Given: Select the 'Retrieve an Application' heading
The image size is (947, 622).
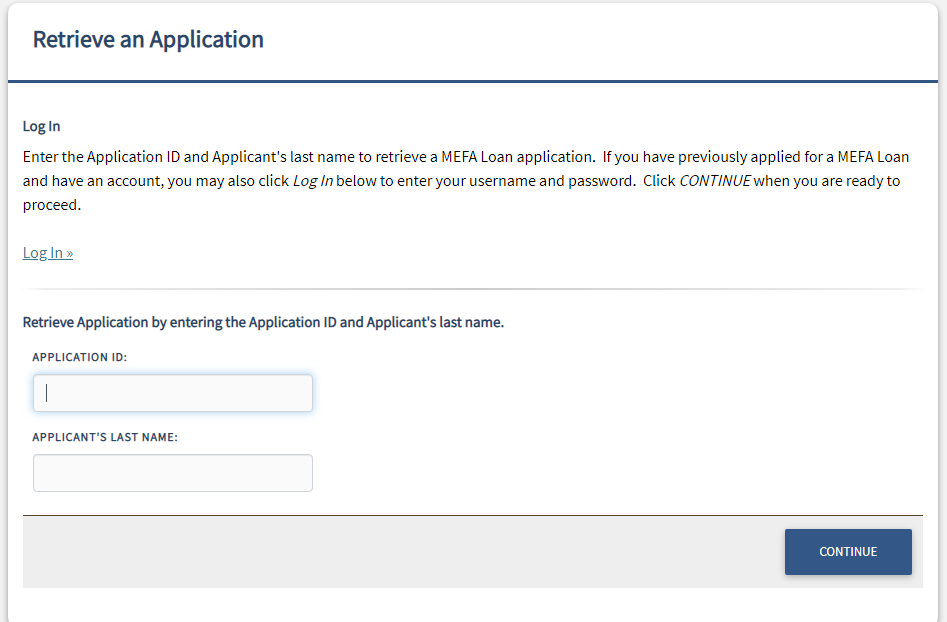Looking at the screenshot, I should [148, 39].
